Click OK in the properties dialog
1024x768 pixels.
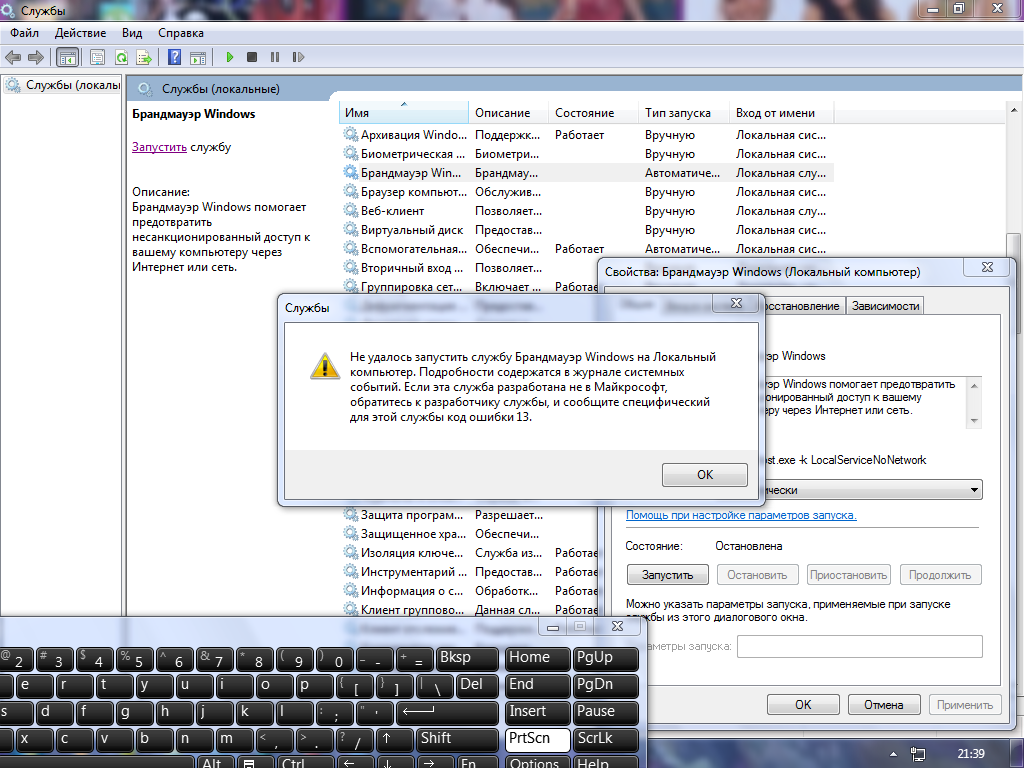(803, 705)
